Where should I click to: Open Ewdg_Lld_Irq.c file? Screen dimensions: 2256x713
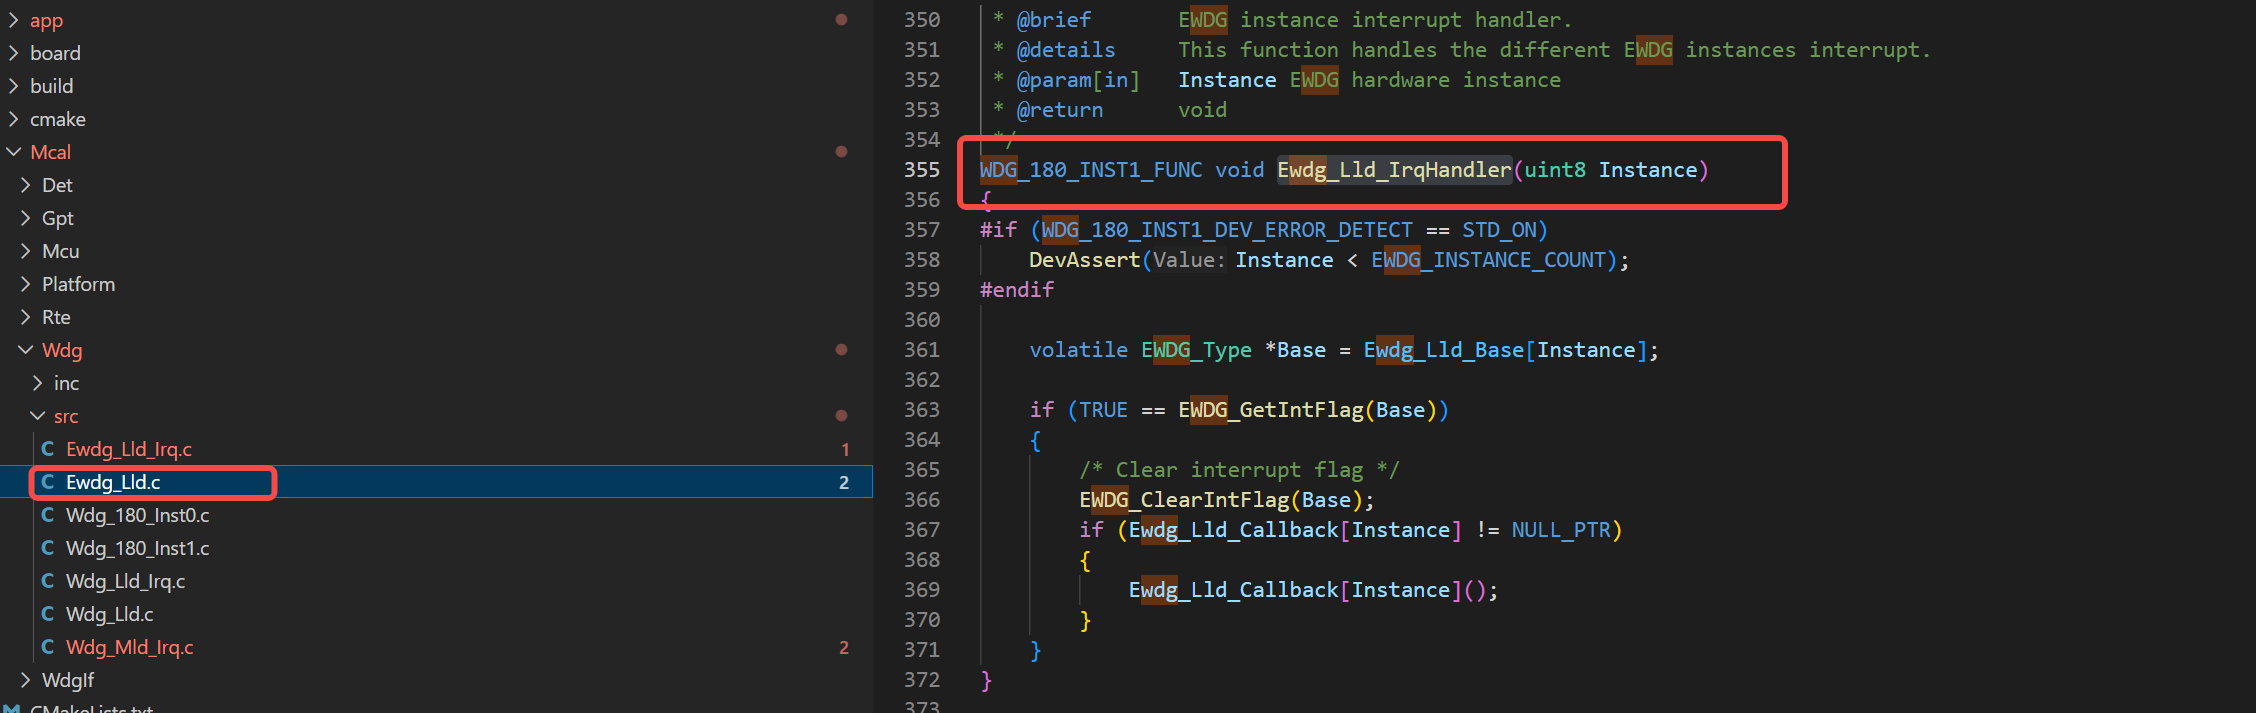[x=129, y=449]
